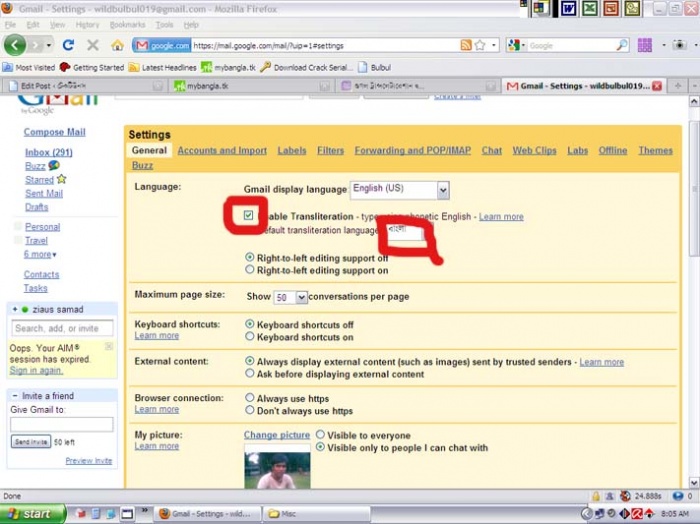Viewport: 700px width, 524px height.
Task: Stop loading with the X icon
Action: tap(93, 45)
